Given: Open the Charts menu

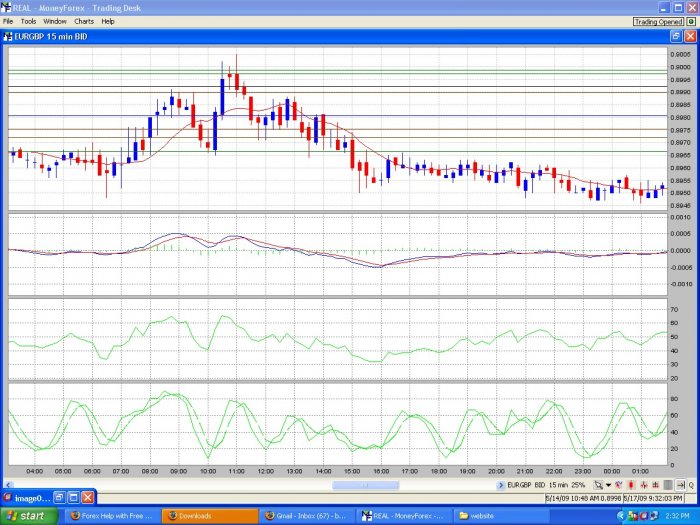Looking at the screenshot, I should 84,21.
